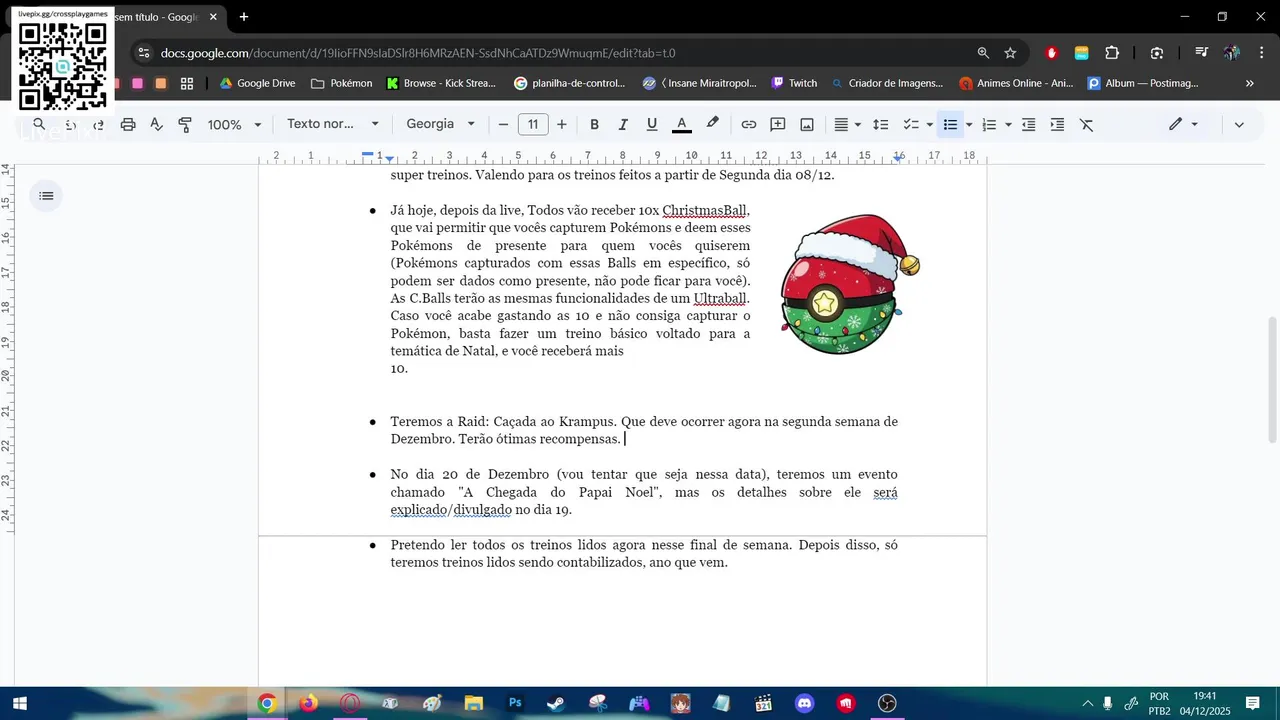The width and height of the screenshot is (1280, 720).
Task: Toggle spell and grammar check icon
Action: 157,125
